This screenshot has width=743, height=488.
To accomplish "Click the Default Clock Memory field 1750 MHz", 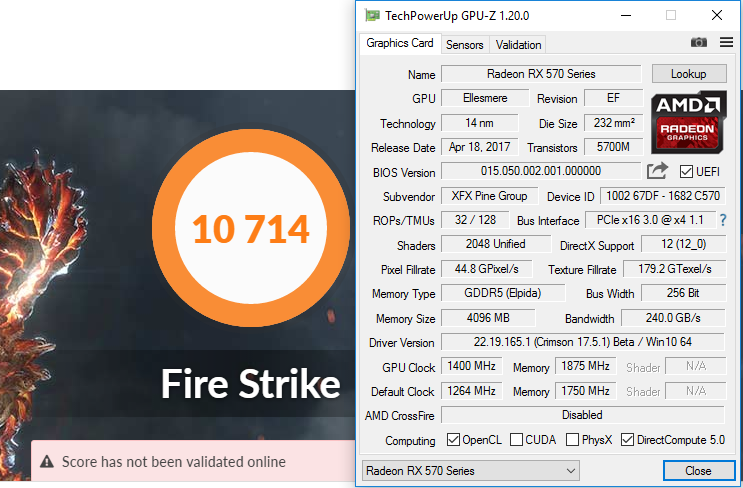I will [586, 391].
